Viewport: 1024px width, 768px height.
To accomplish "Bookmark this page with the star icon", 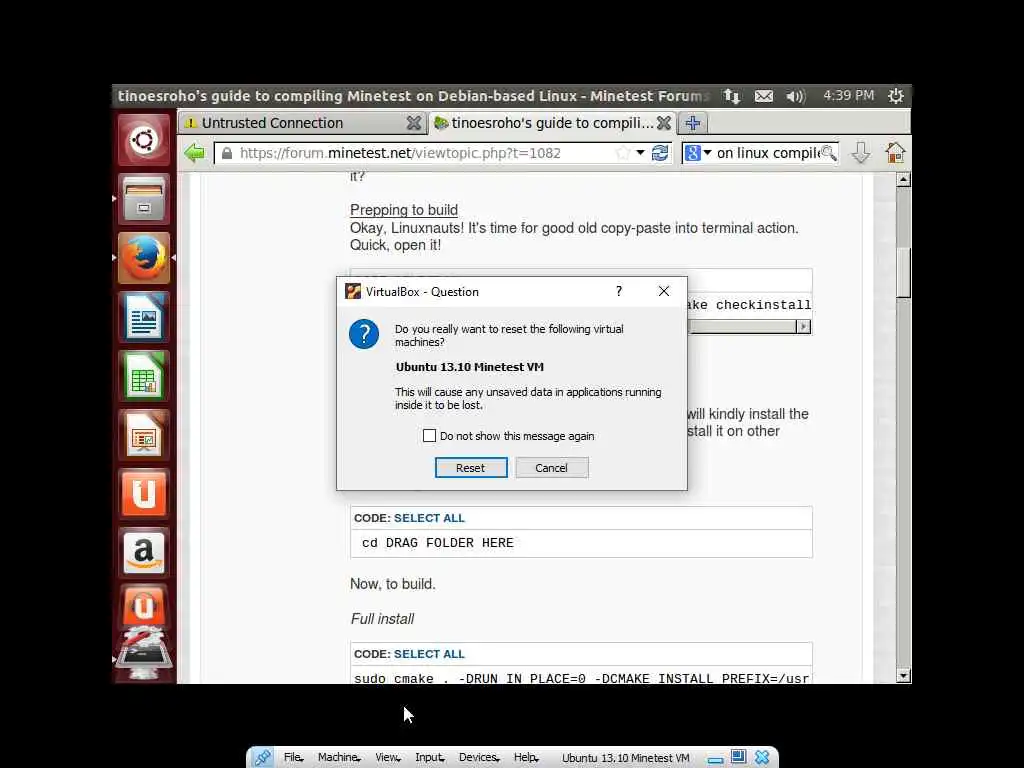I will pos(622,153).
